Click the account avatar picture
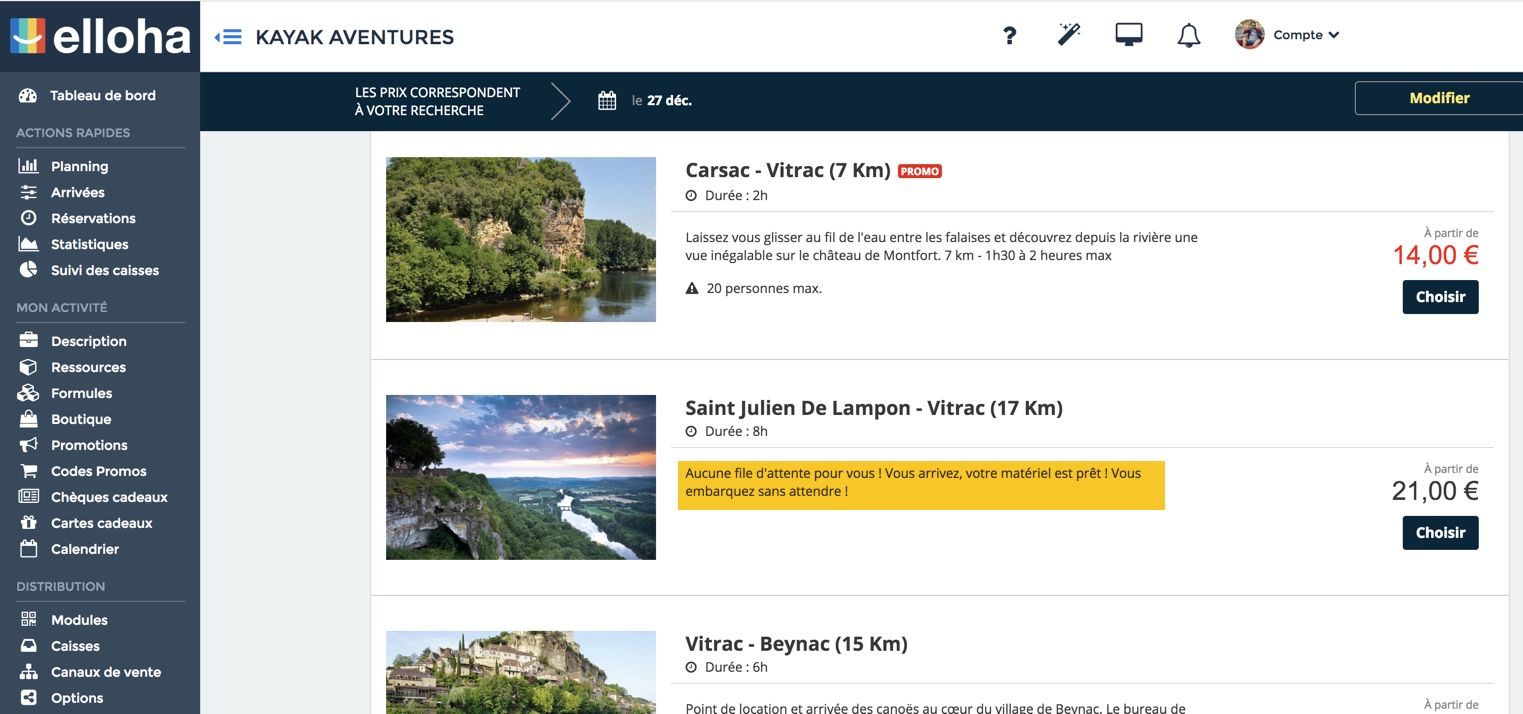 pyautogui.click(x=1249, y=35)
